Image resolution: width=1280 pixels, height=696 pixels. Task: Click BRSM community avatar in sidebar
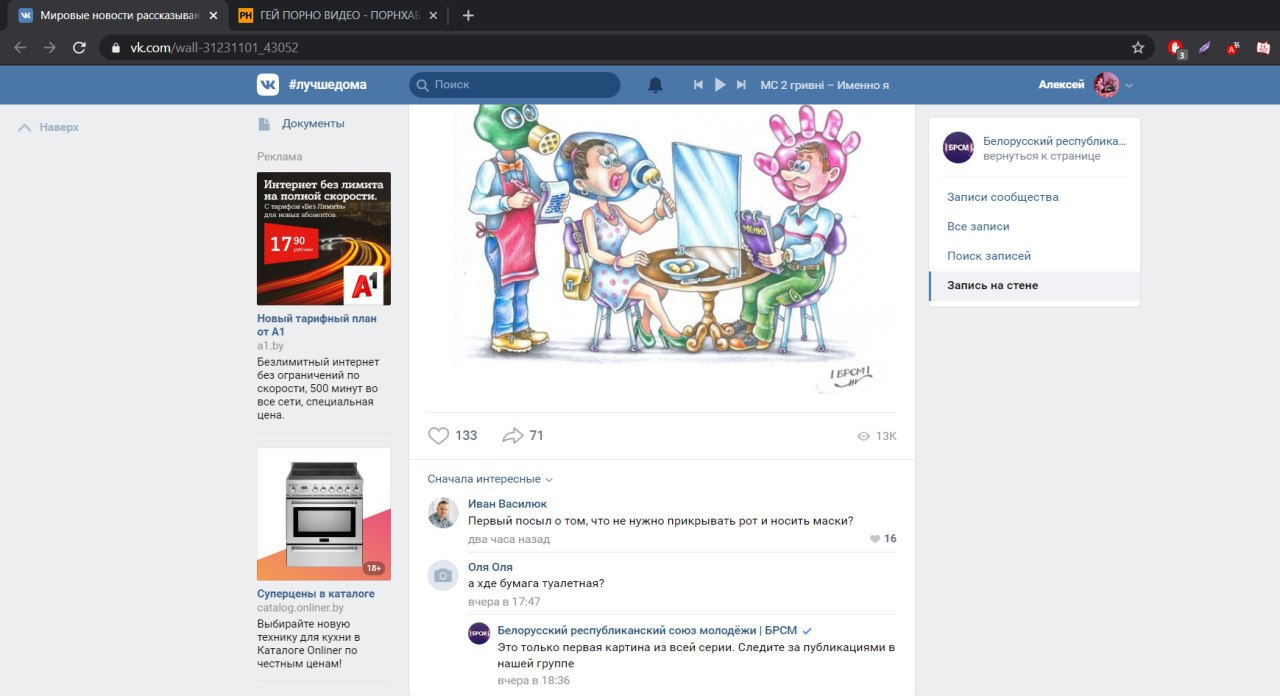point(958,147)
